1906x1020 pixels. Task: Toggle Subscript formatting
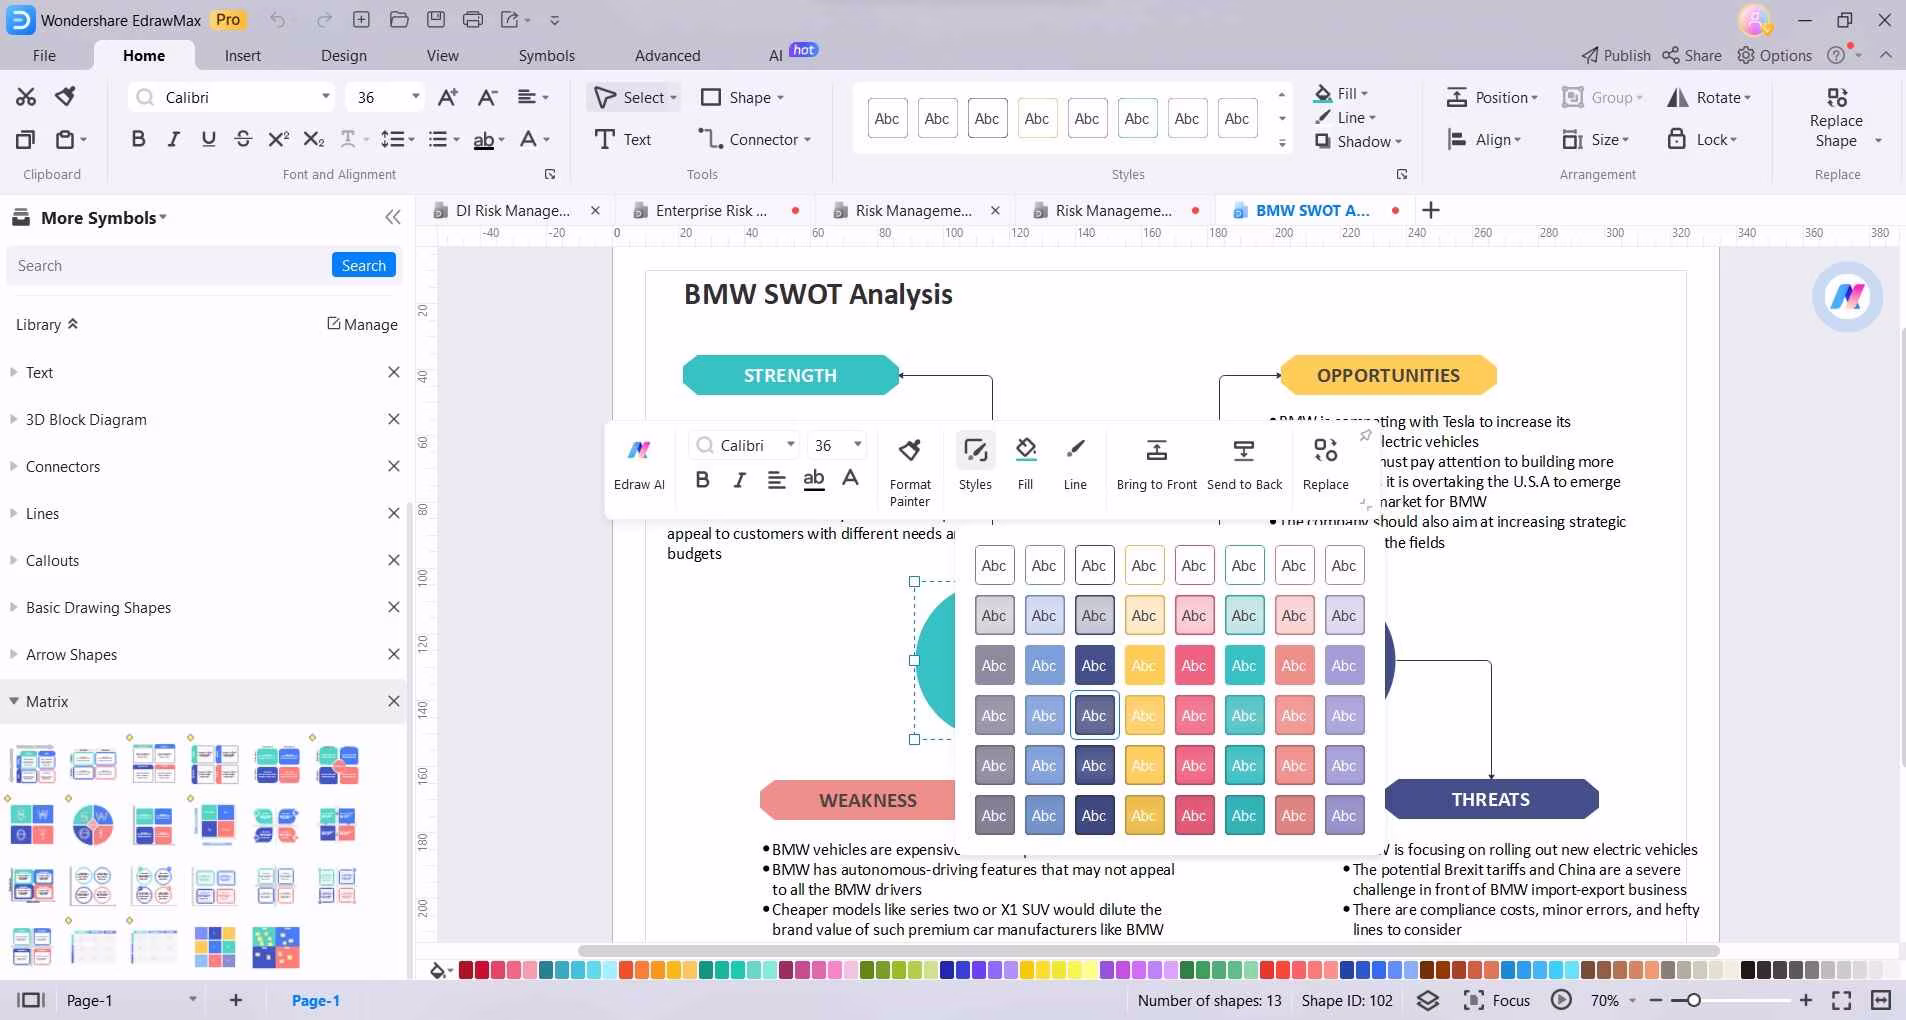click(314, 139)
